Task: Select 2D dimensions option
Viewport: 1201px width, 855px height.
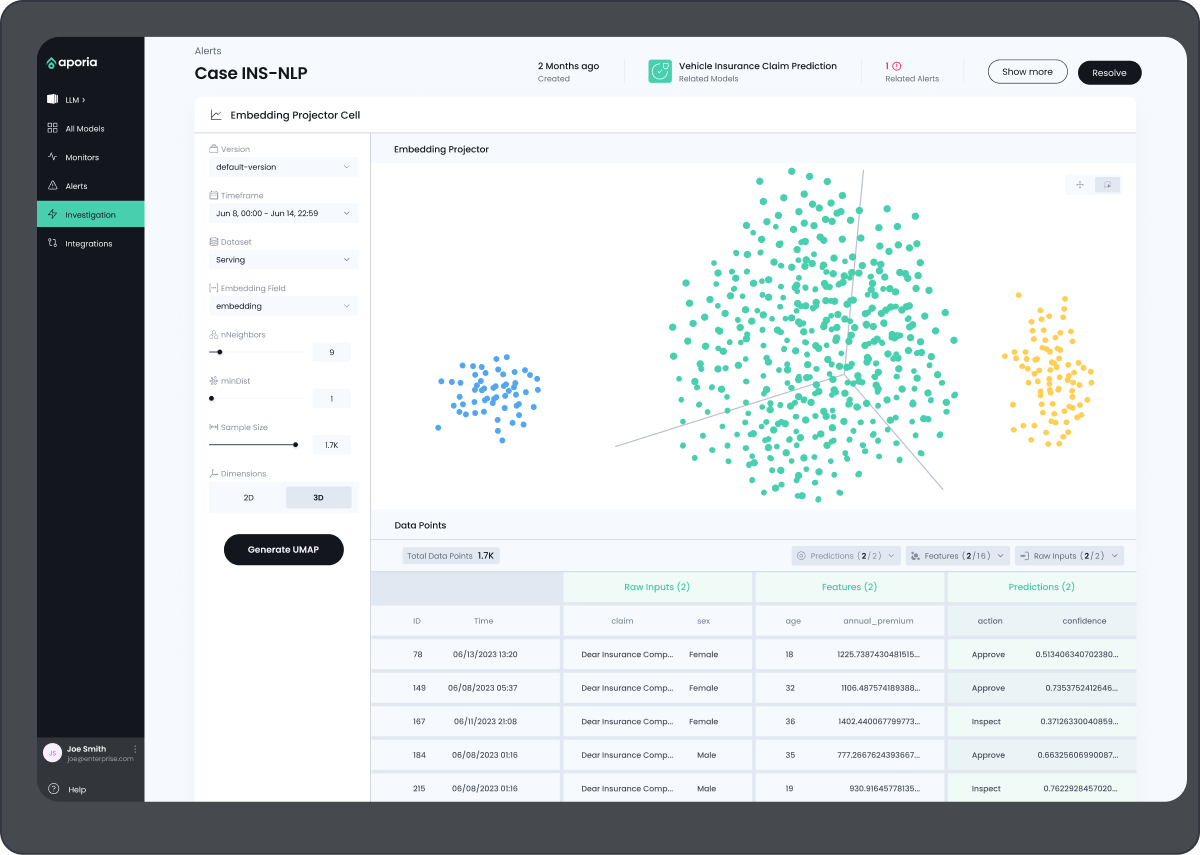Action: [248, 497]
